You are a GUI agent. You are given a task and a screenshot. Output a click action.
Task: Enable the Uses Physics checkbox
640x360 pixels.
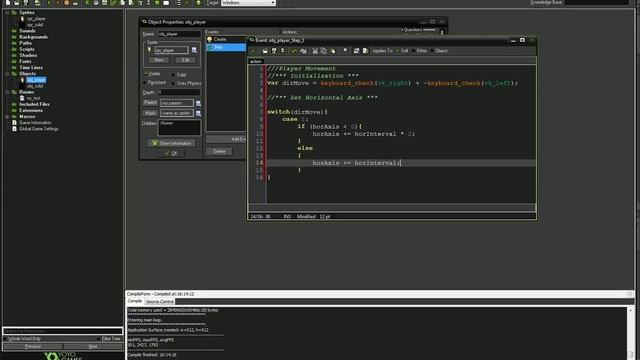click(173, 83)
